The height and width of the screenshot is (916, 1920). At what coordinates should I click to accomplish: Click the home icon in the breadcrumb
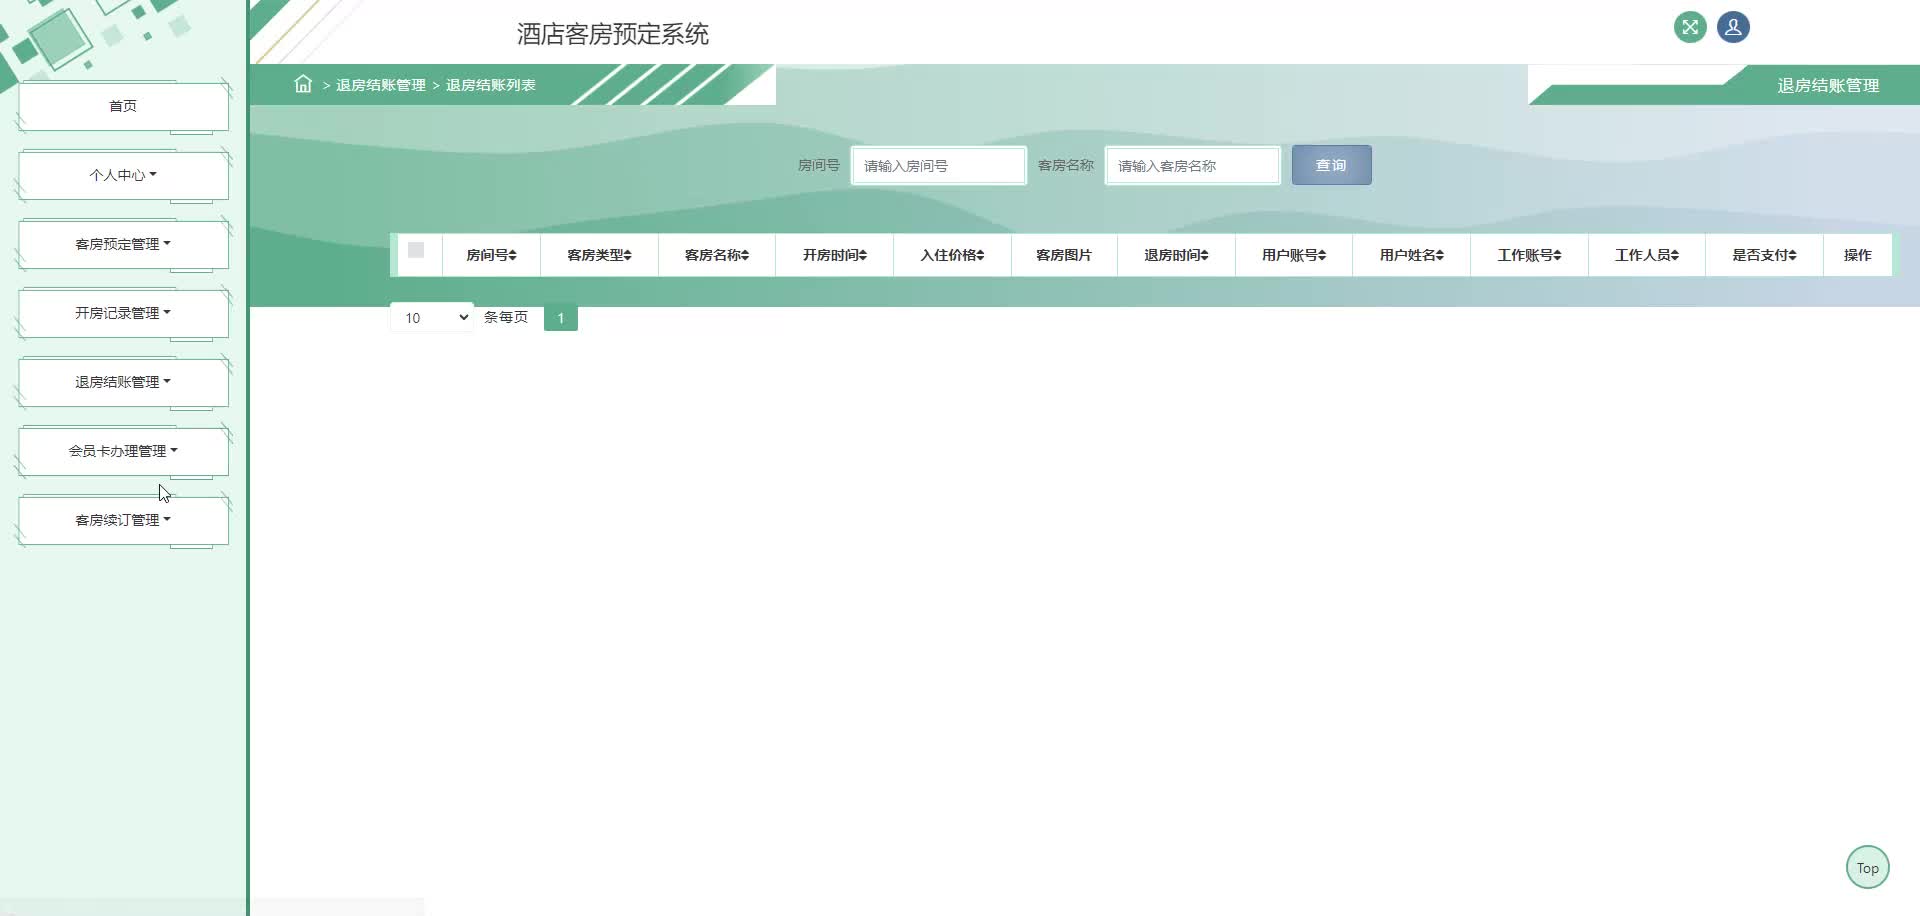click(x=303, y=84)
